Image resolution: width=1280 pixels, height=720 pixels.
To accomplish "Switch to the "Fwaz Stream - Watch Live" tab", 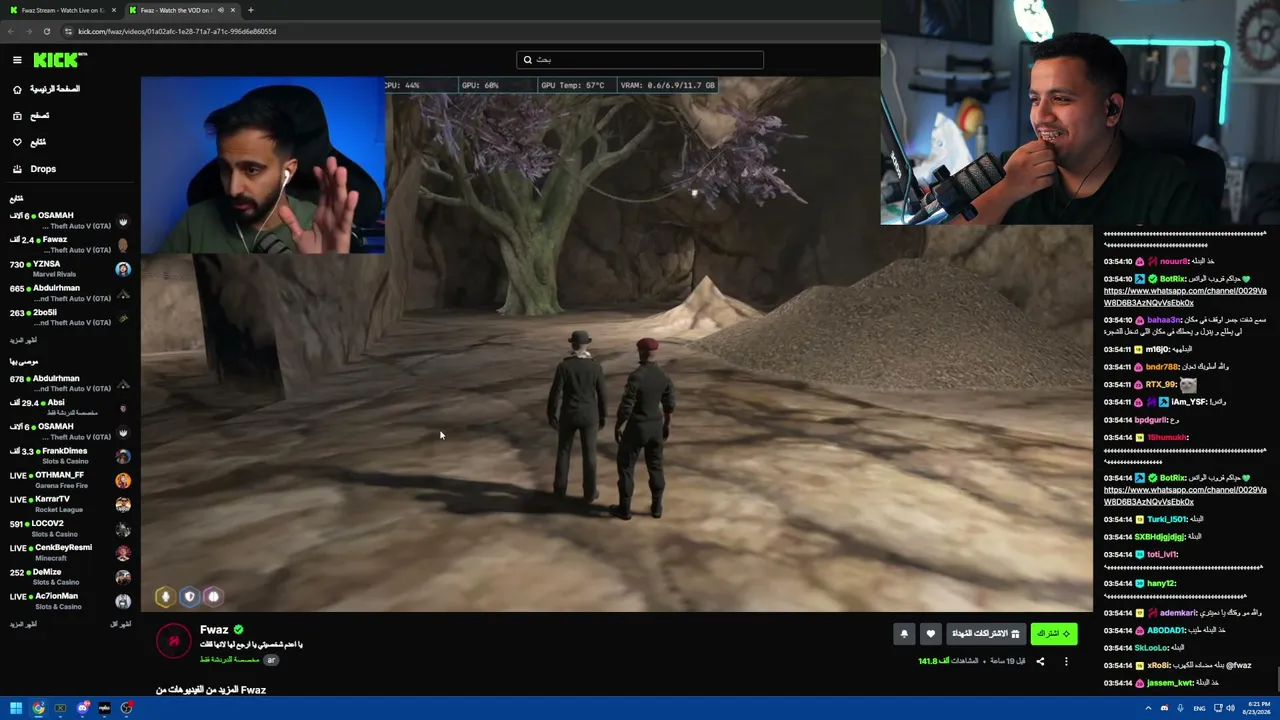I will coord(63,10).
